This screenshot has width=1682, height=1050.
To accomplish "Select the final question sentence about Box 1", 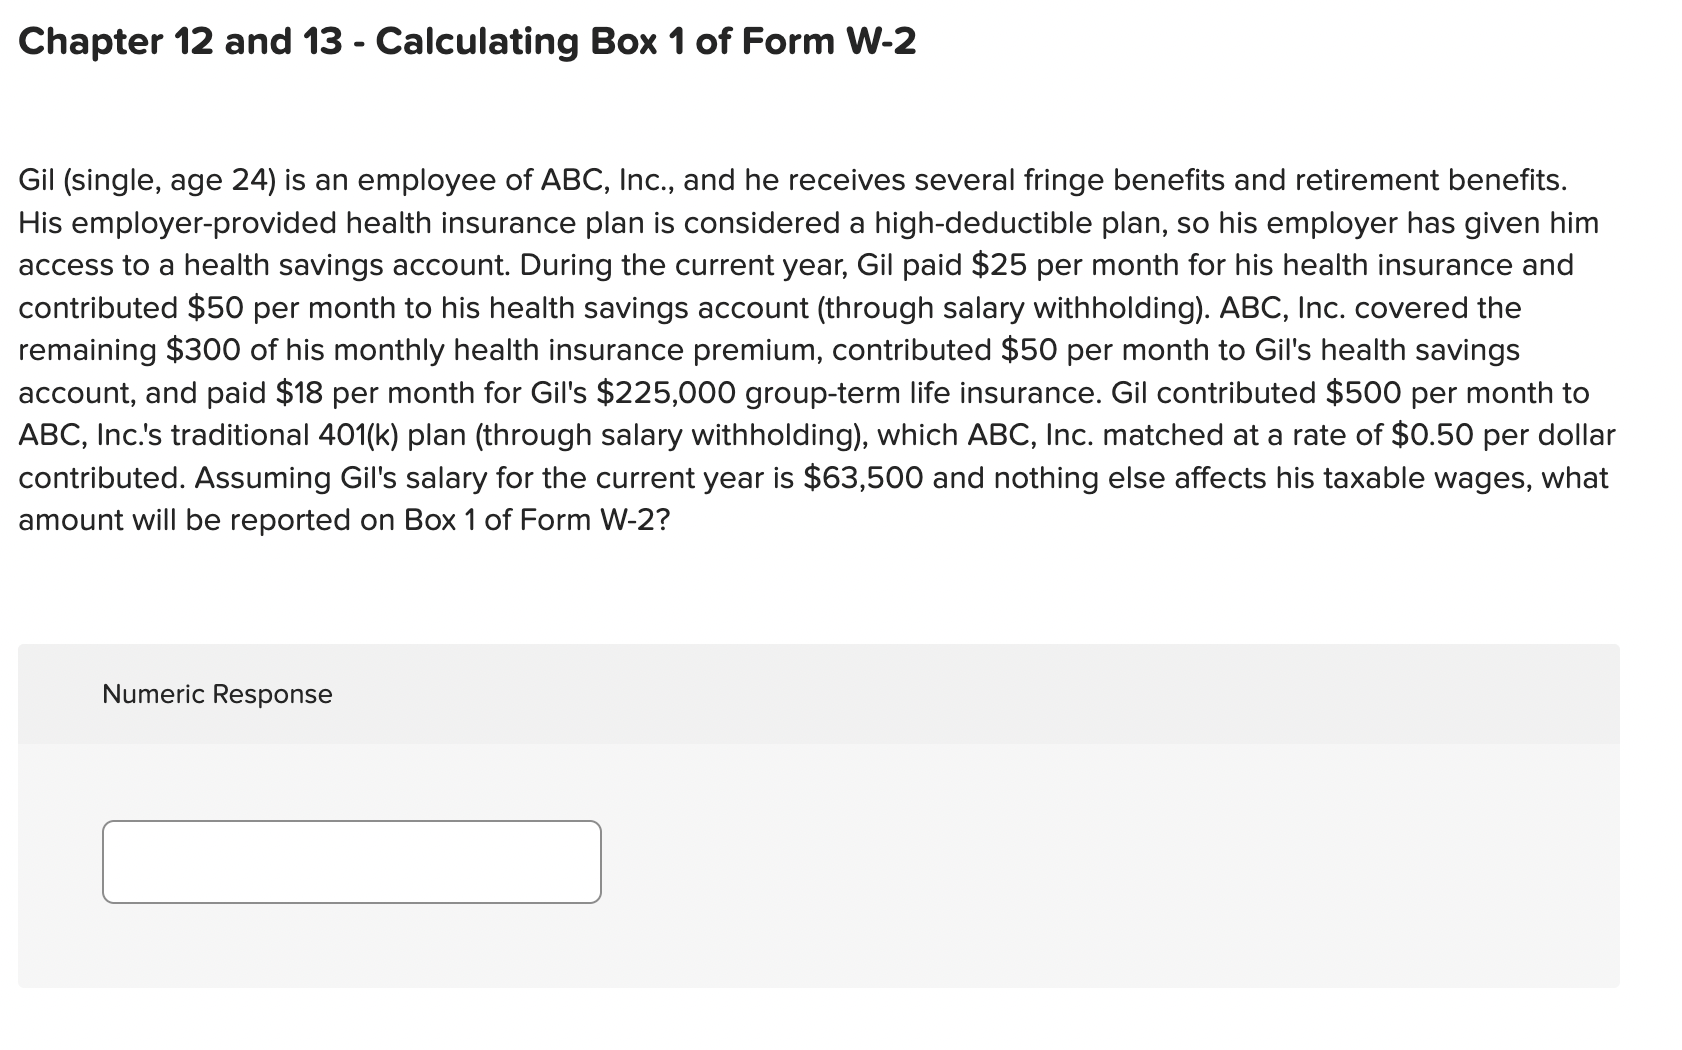I will click(700, 497).
